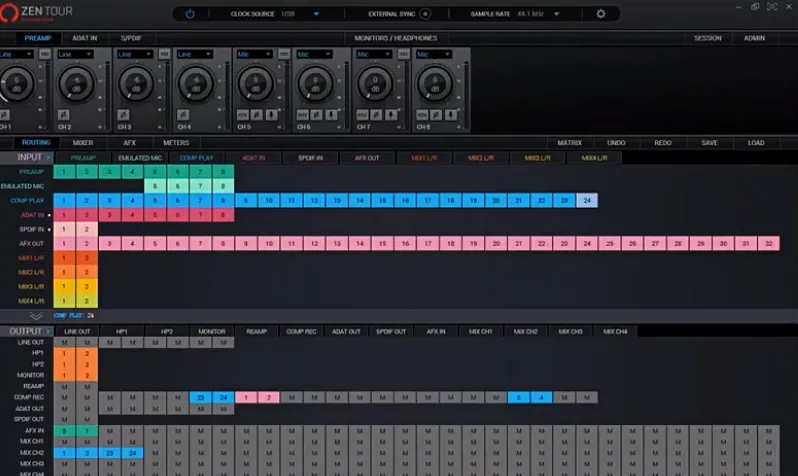Toggle mute cell for LINE OUT row, first column
The height and width of the screenshot is (476, 798).
pos(64,342)
